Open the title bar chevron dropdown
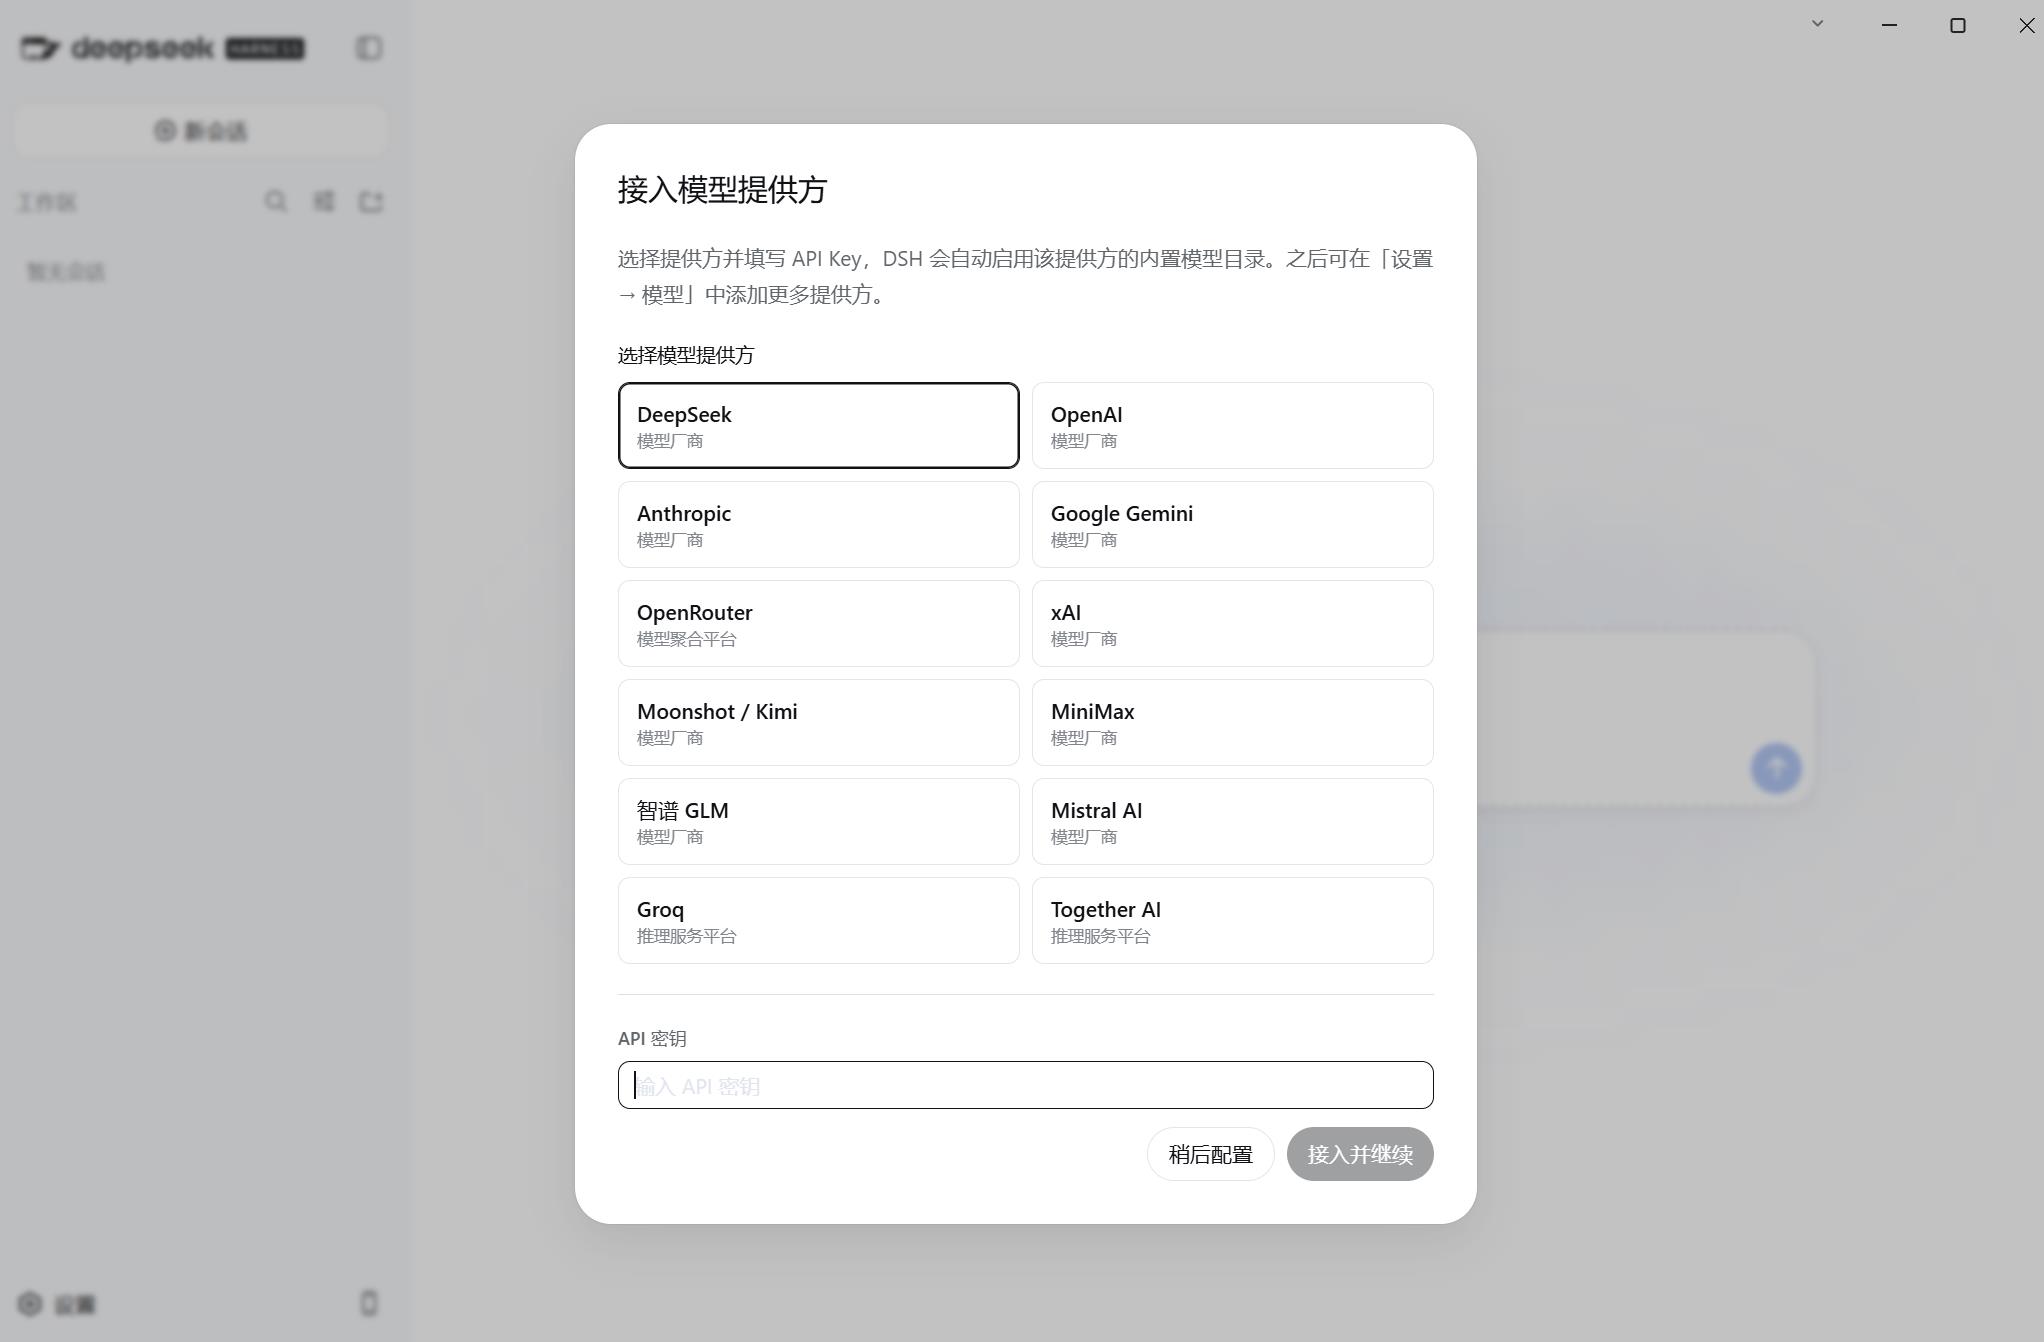The image size is (2044, 1342). click(1818, 24)
